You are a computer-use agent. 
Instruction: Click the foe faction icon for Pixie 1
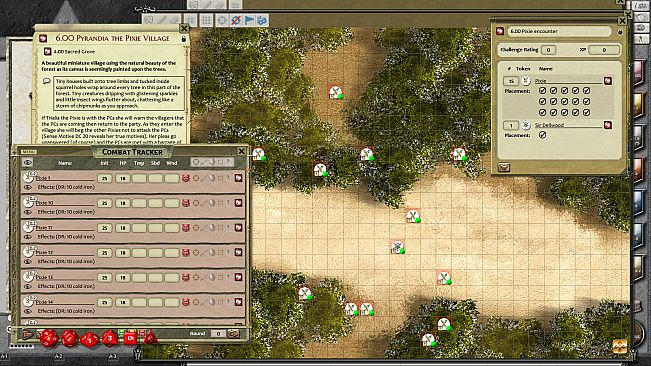(186, 178)
